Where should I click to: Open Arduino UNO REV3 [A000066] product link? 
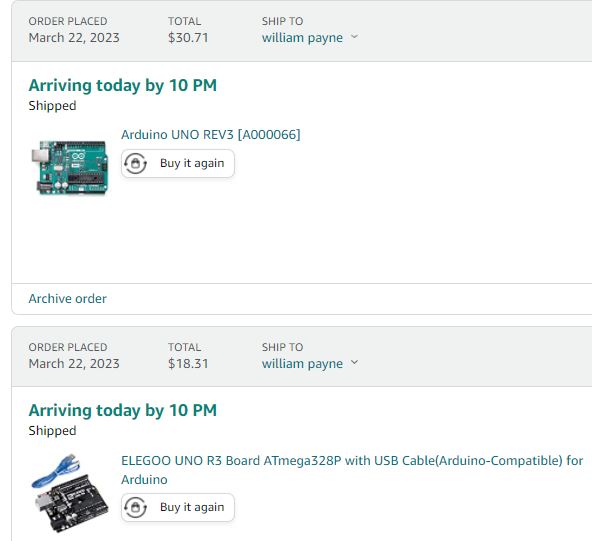tap(211, 134)
